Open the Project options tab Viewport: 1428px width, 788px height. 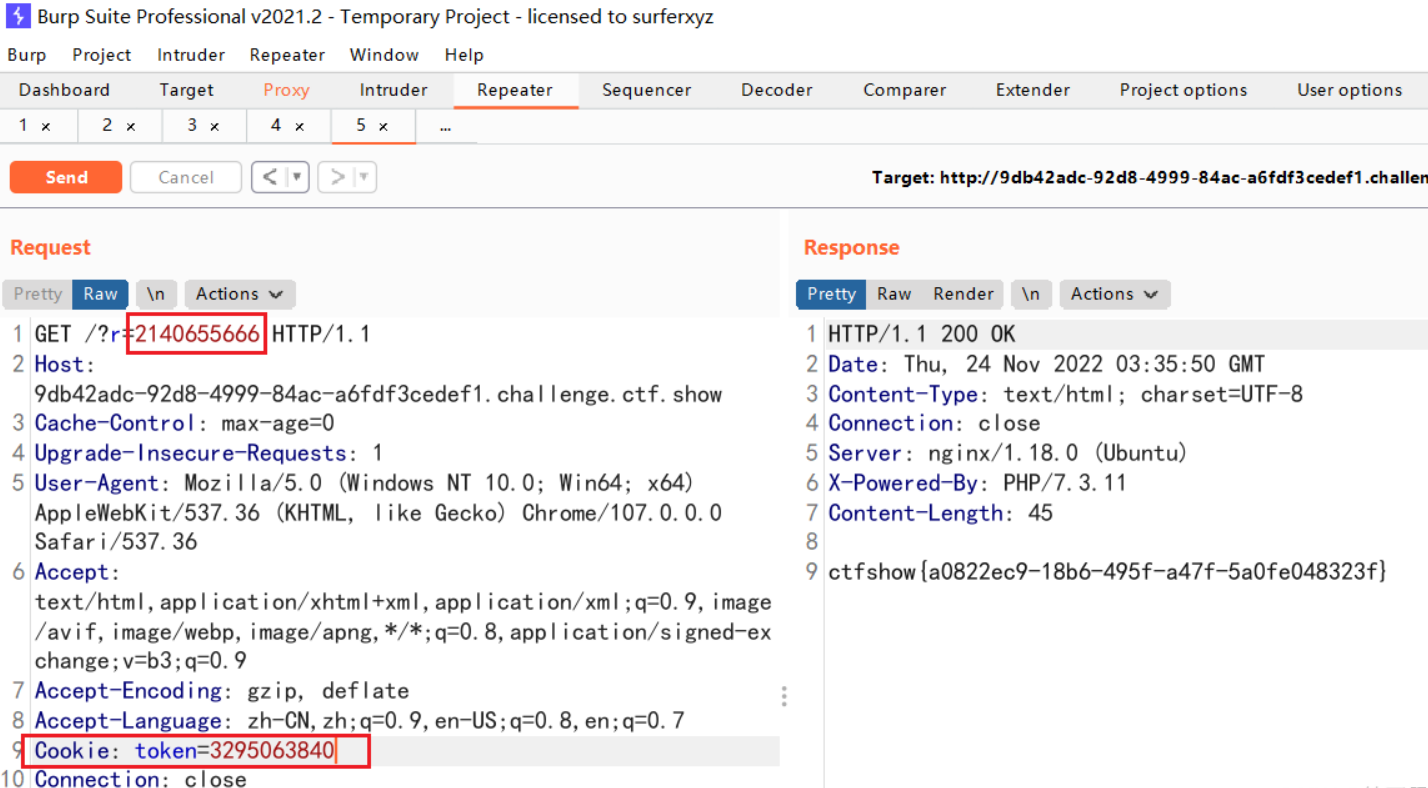1183,90
